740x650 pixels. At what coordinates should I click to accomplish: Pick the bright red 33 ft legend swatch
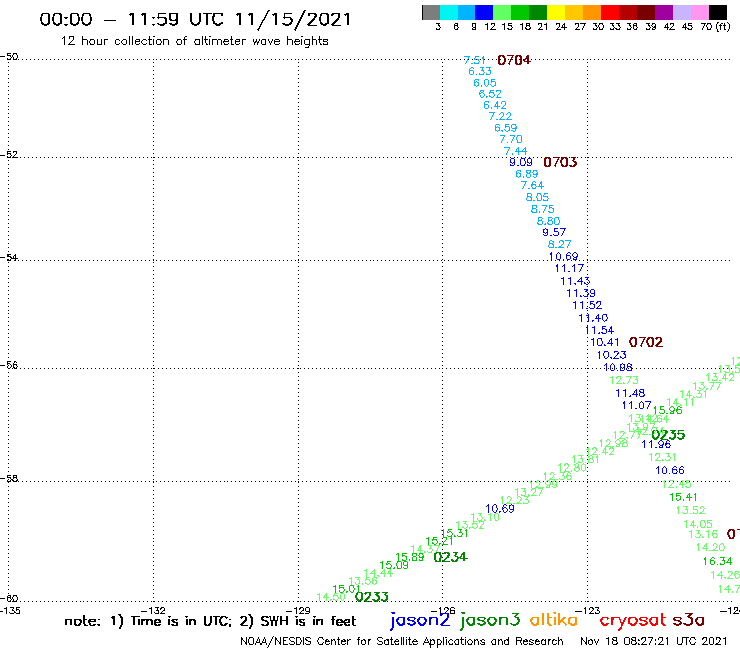point(610,13)
